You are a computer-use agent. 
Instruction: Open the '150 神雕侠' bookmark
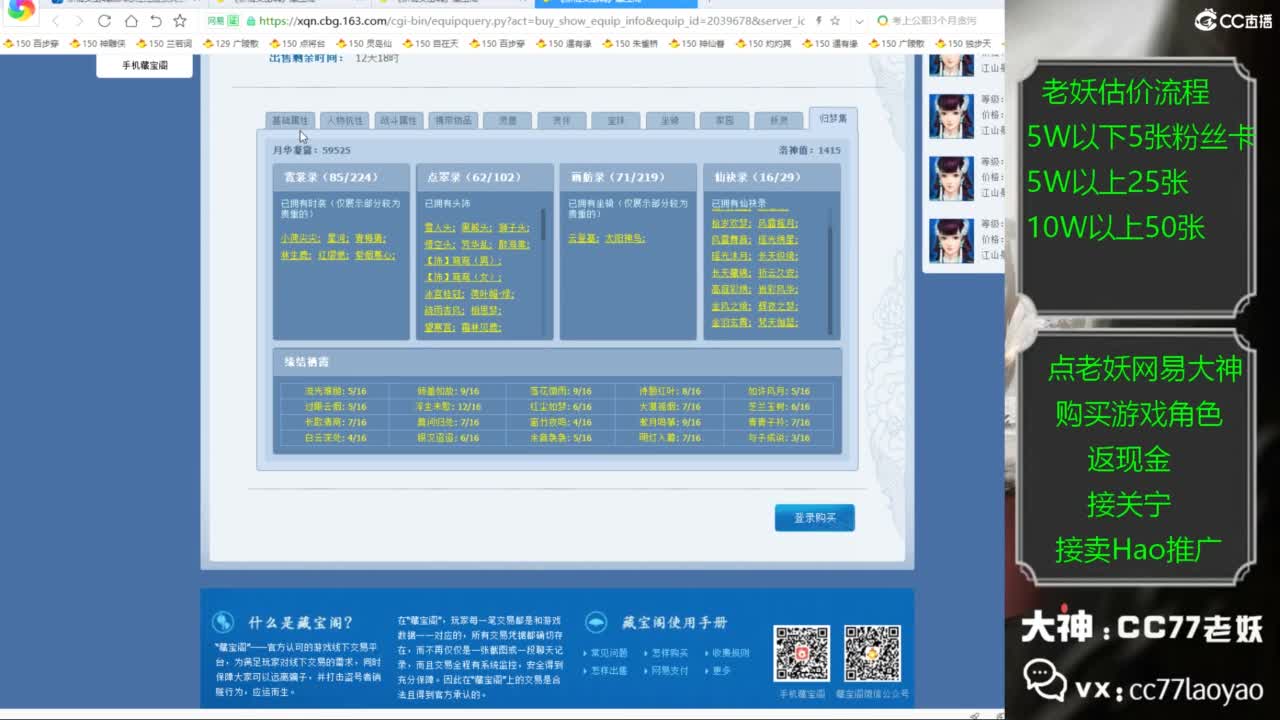[x=97, y=44]
